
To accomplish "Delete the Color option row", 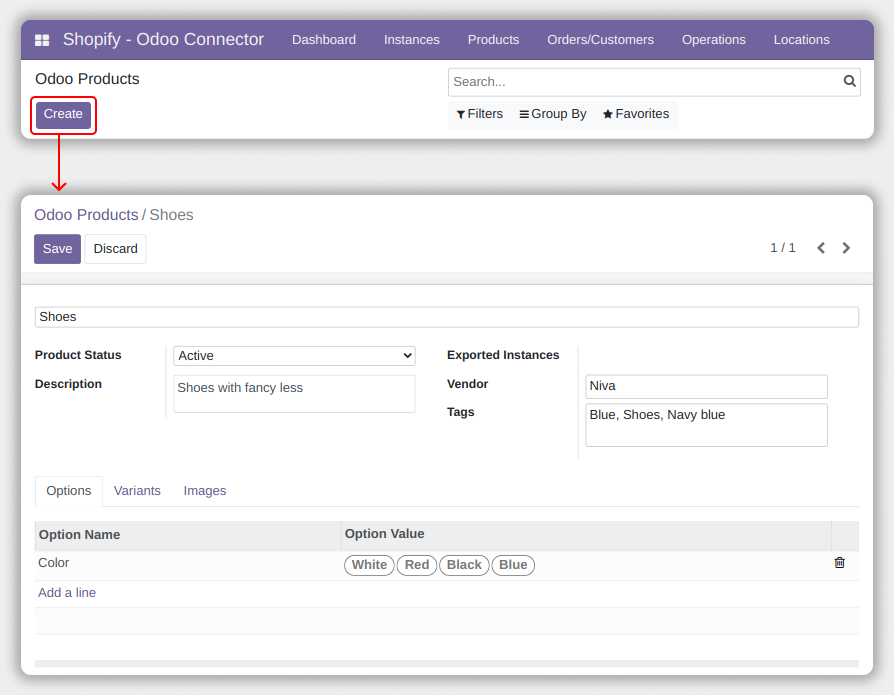I will tap(839, 563).
